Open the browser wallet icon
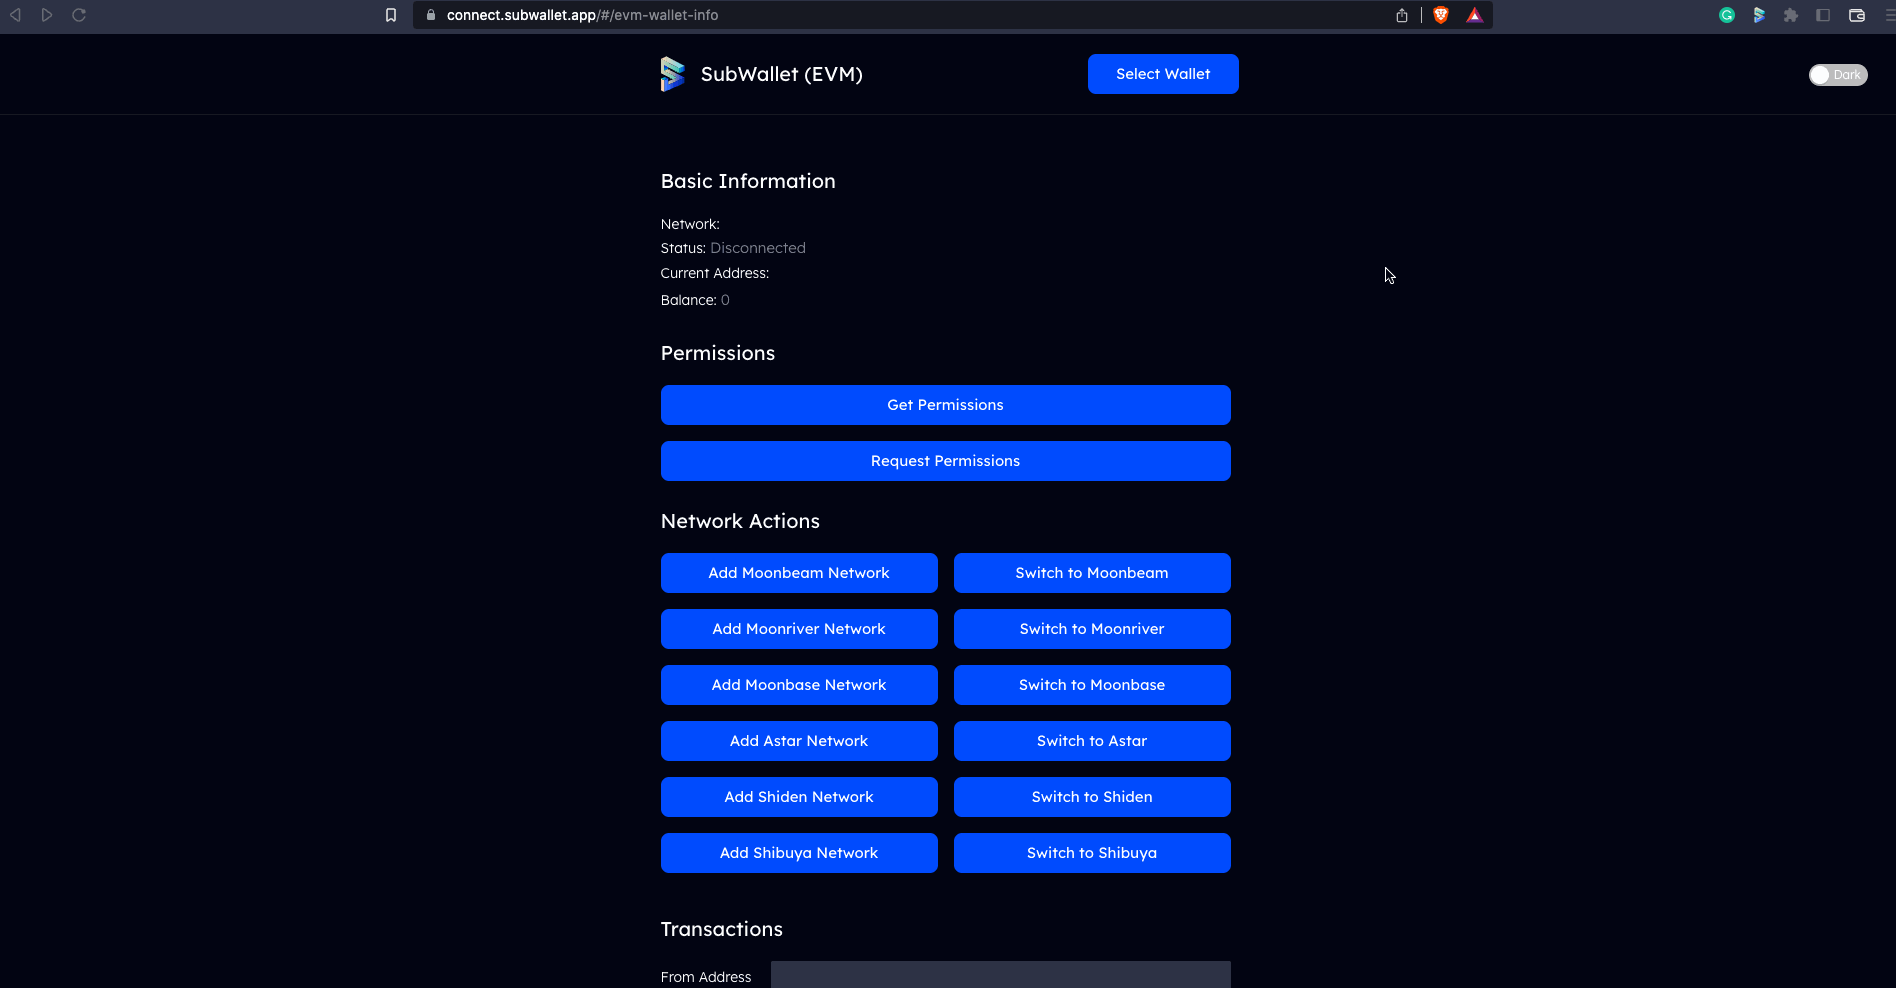This screenshot has width=1896, height=988. coord(1857,15)
